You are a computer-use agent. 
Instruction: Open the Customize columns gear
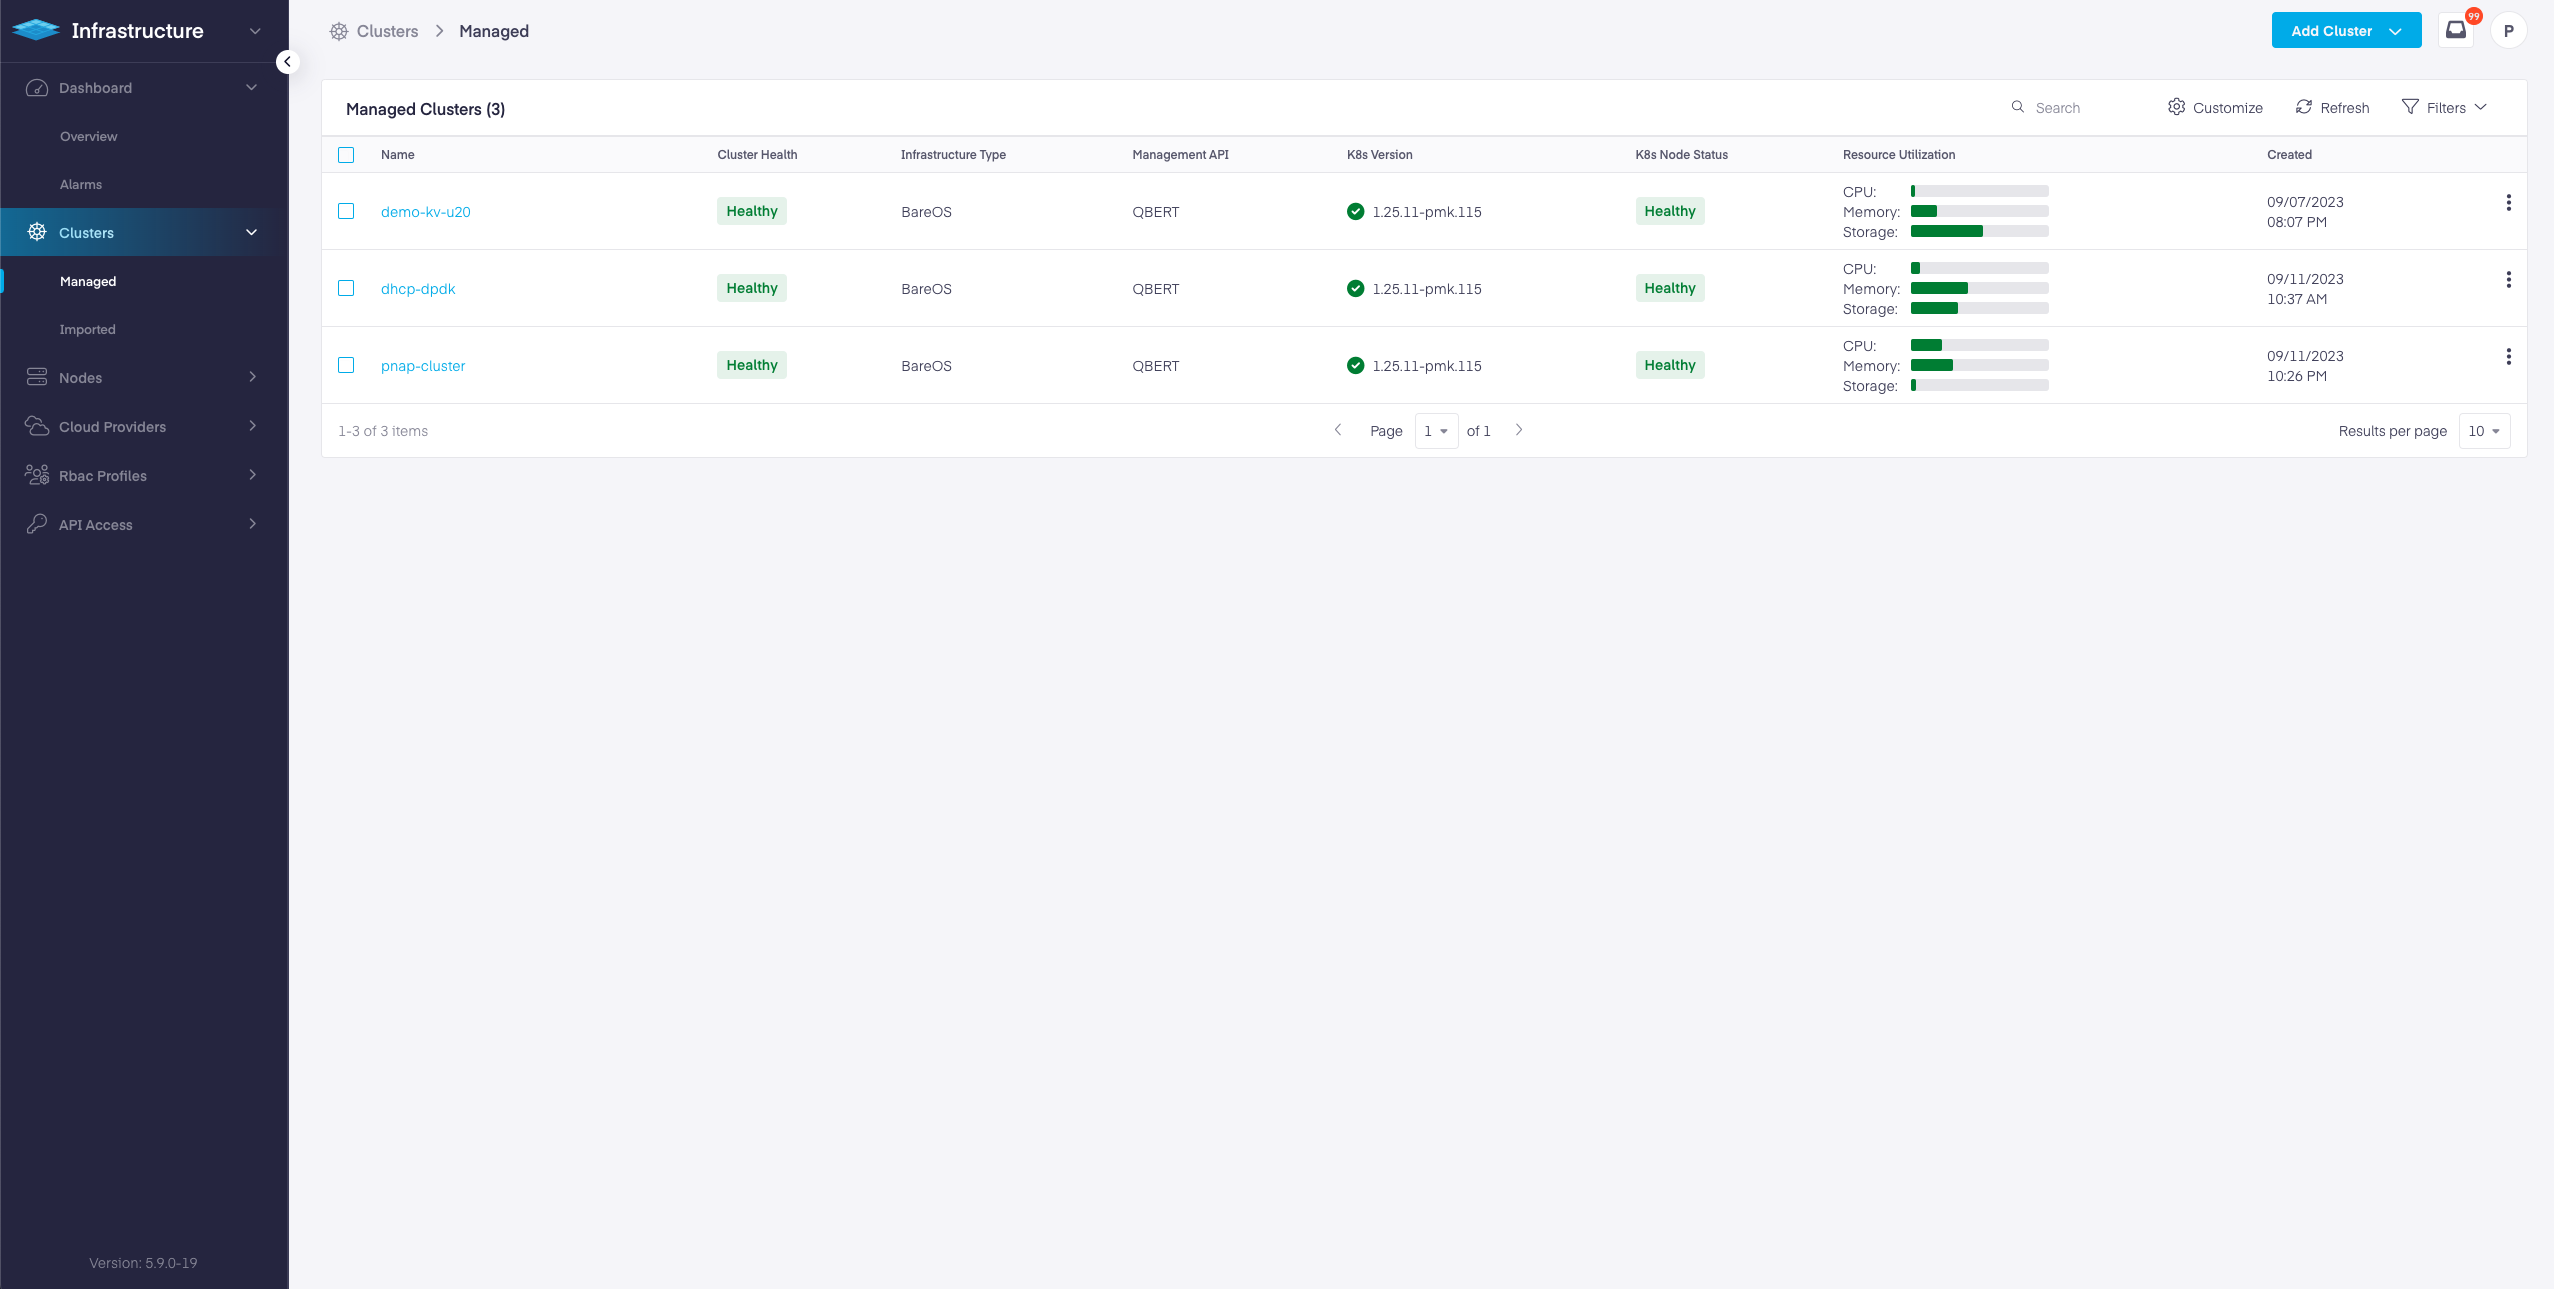click(2176, 107)
